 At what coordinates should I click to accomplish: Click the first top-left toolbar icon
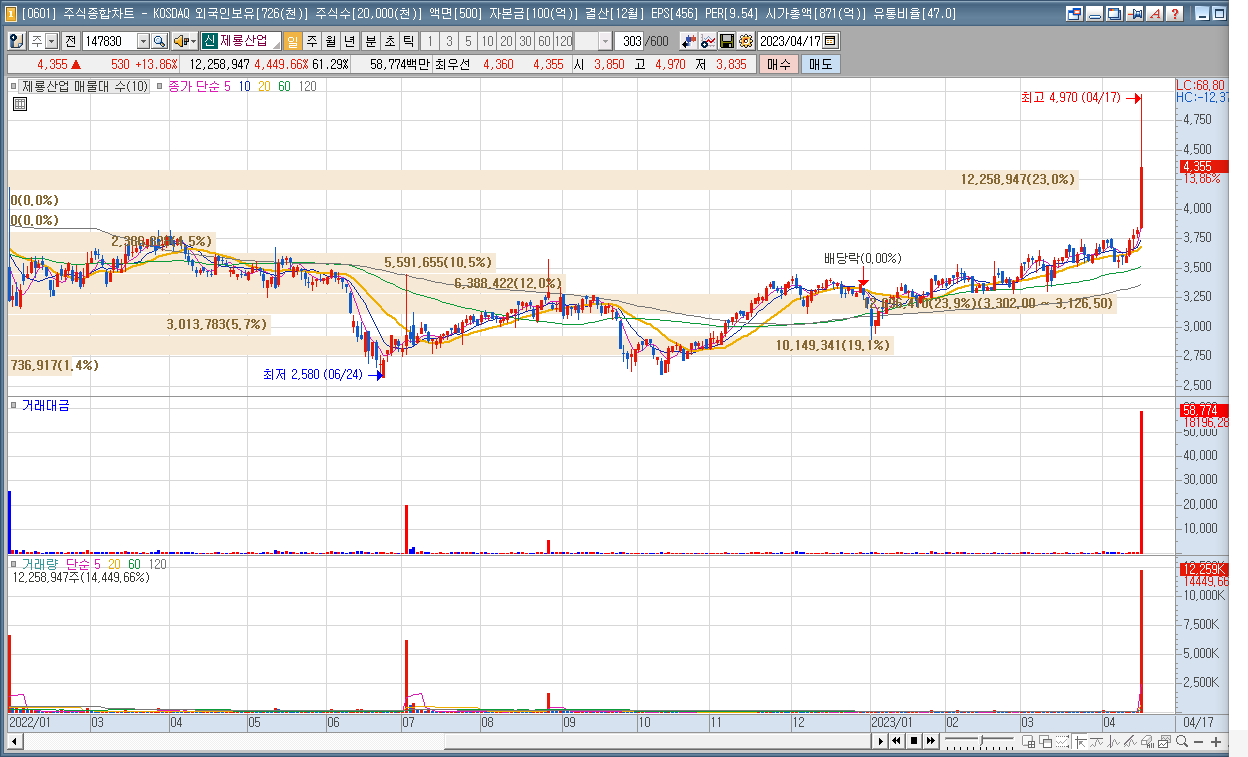pyautogui.click(x=16, y=41)
